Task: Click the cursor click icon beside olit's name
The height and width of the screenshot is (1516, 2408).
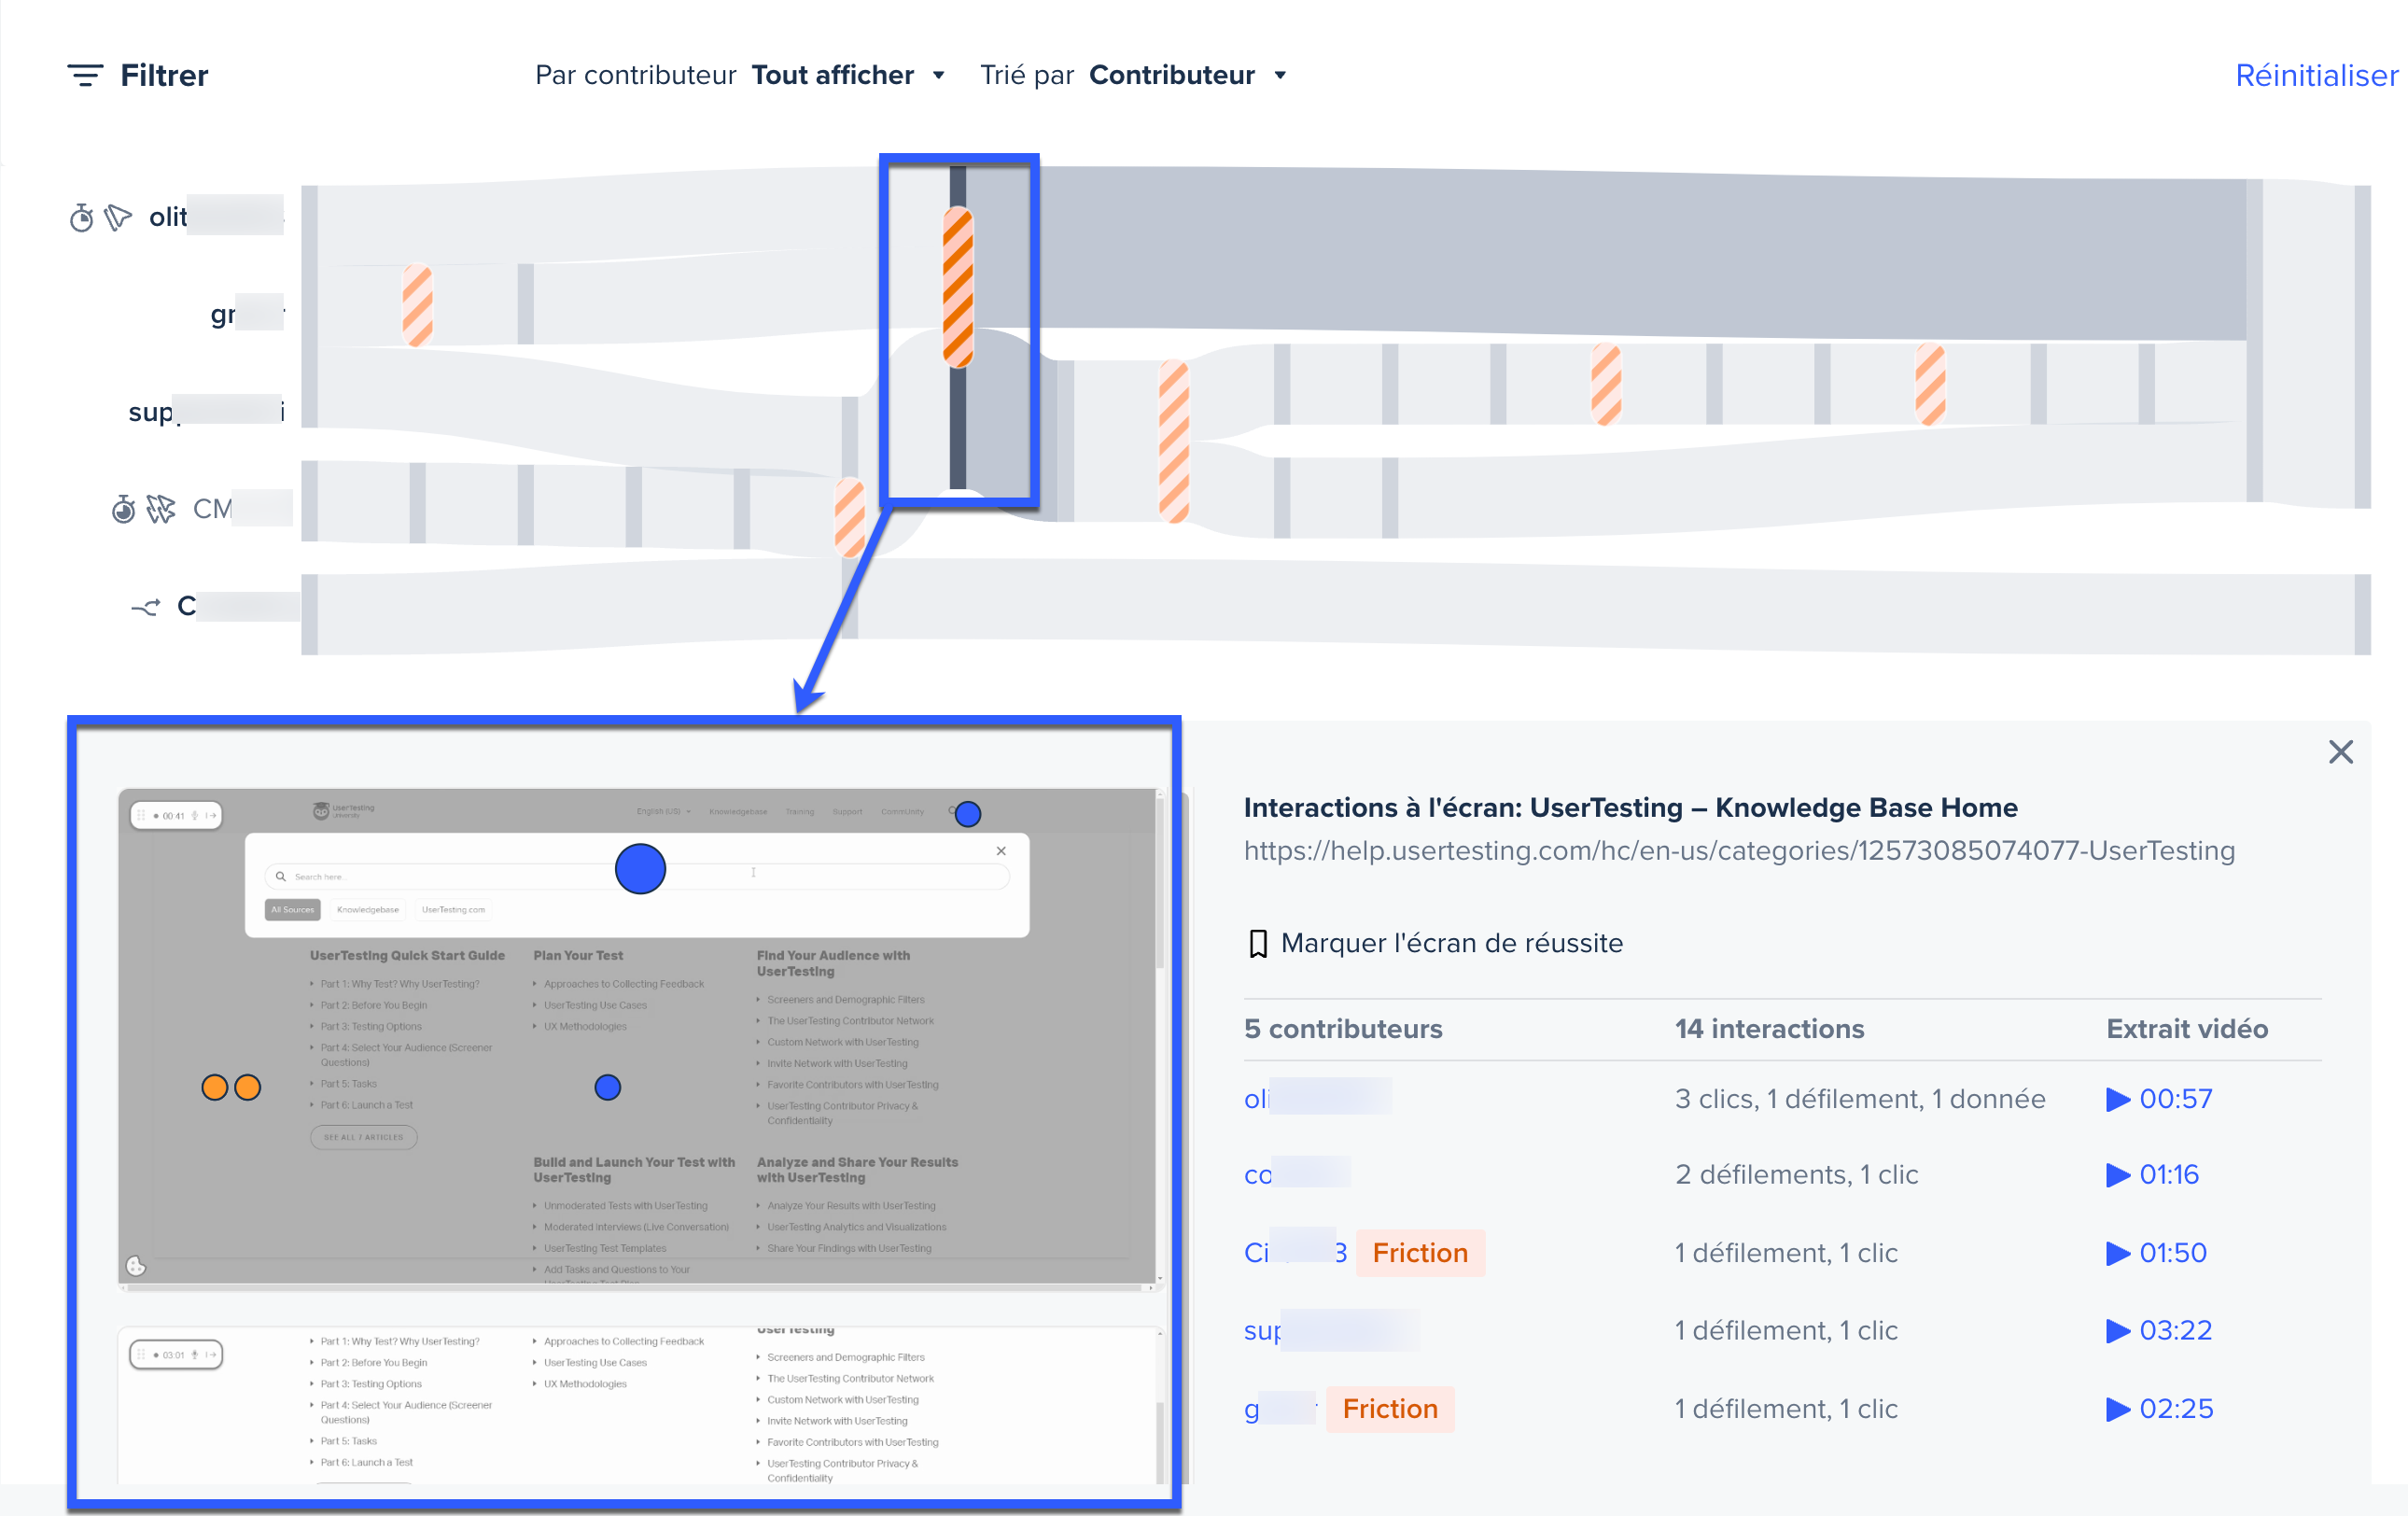Action: (x=117, y=217)
